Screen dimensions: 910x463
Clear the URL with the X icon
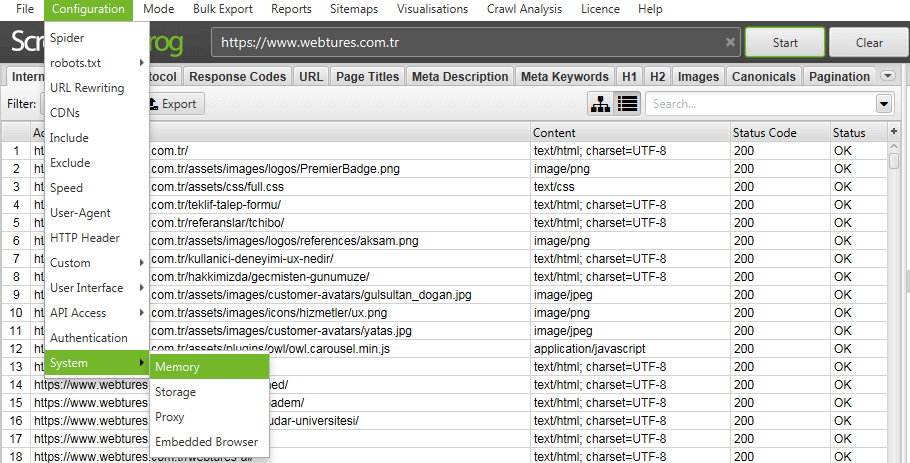pyautogui.click(x=730, y=42)
